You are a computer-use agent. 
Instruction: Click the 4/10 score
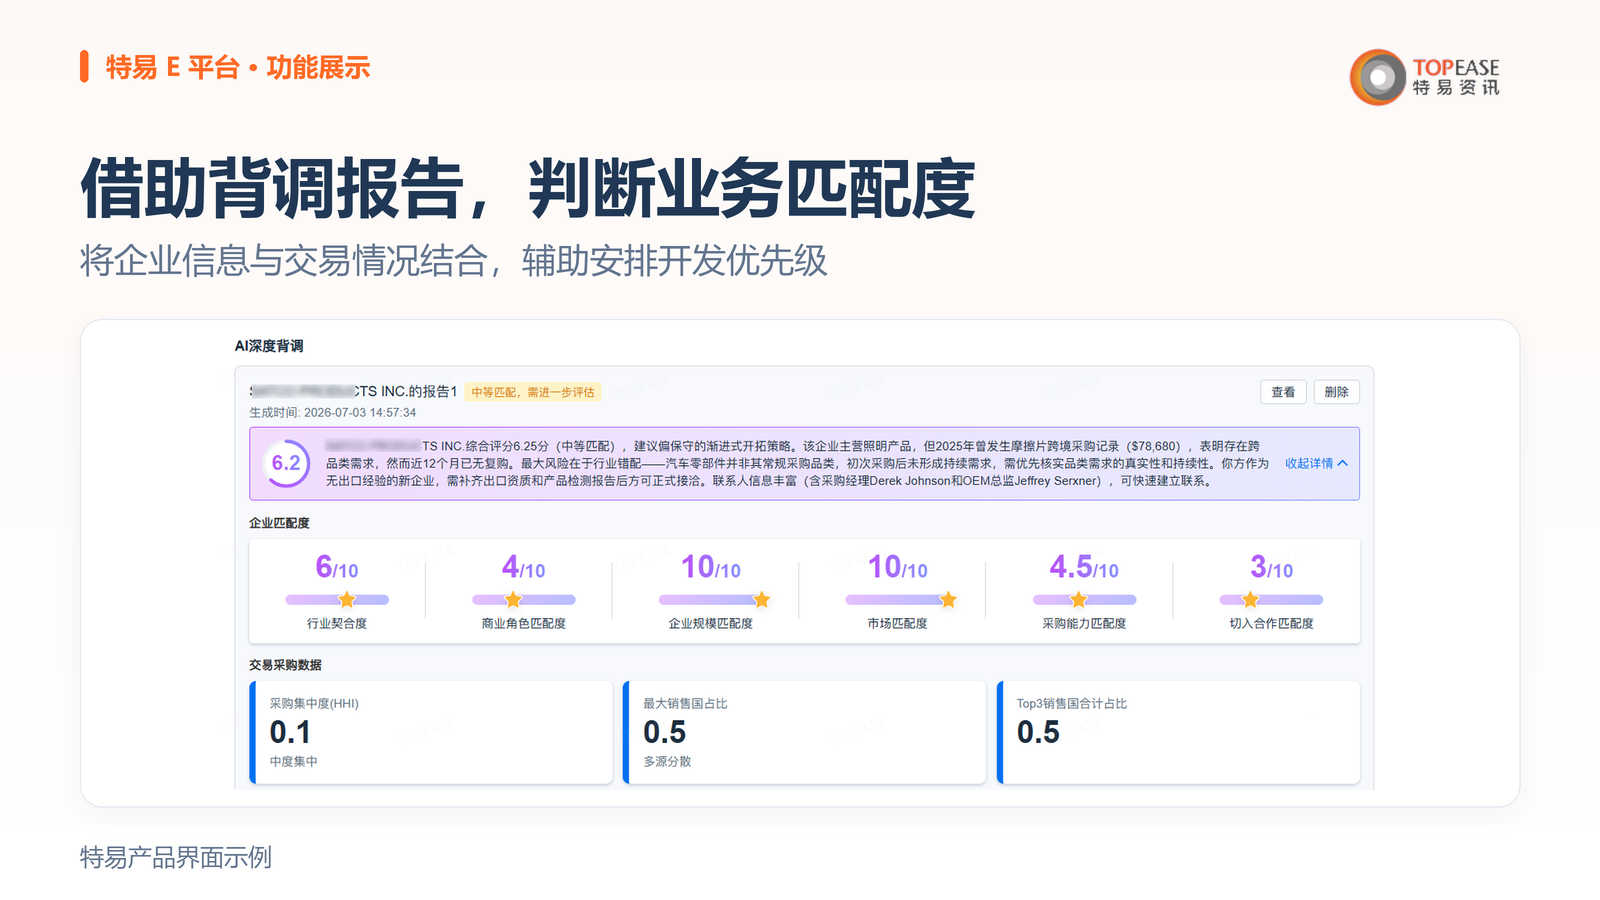[x=524, y=567]
